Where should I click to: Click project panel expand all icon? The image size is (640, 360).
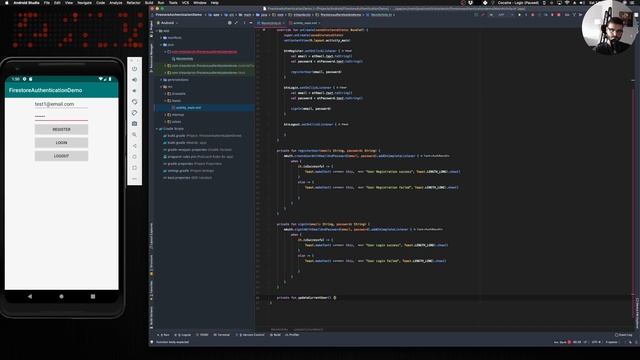[236, 23]
